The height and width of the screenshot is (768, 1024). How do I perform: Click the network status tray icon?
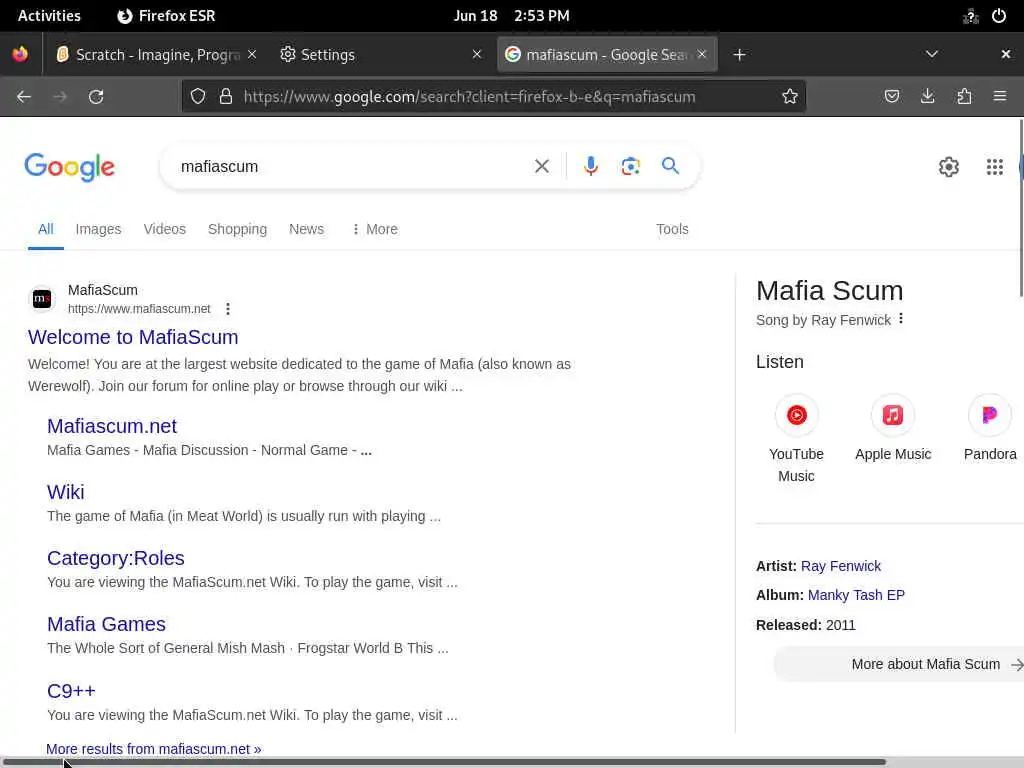pyautogui.click(x=970, y=16)
